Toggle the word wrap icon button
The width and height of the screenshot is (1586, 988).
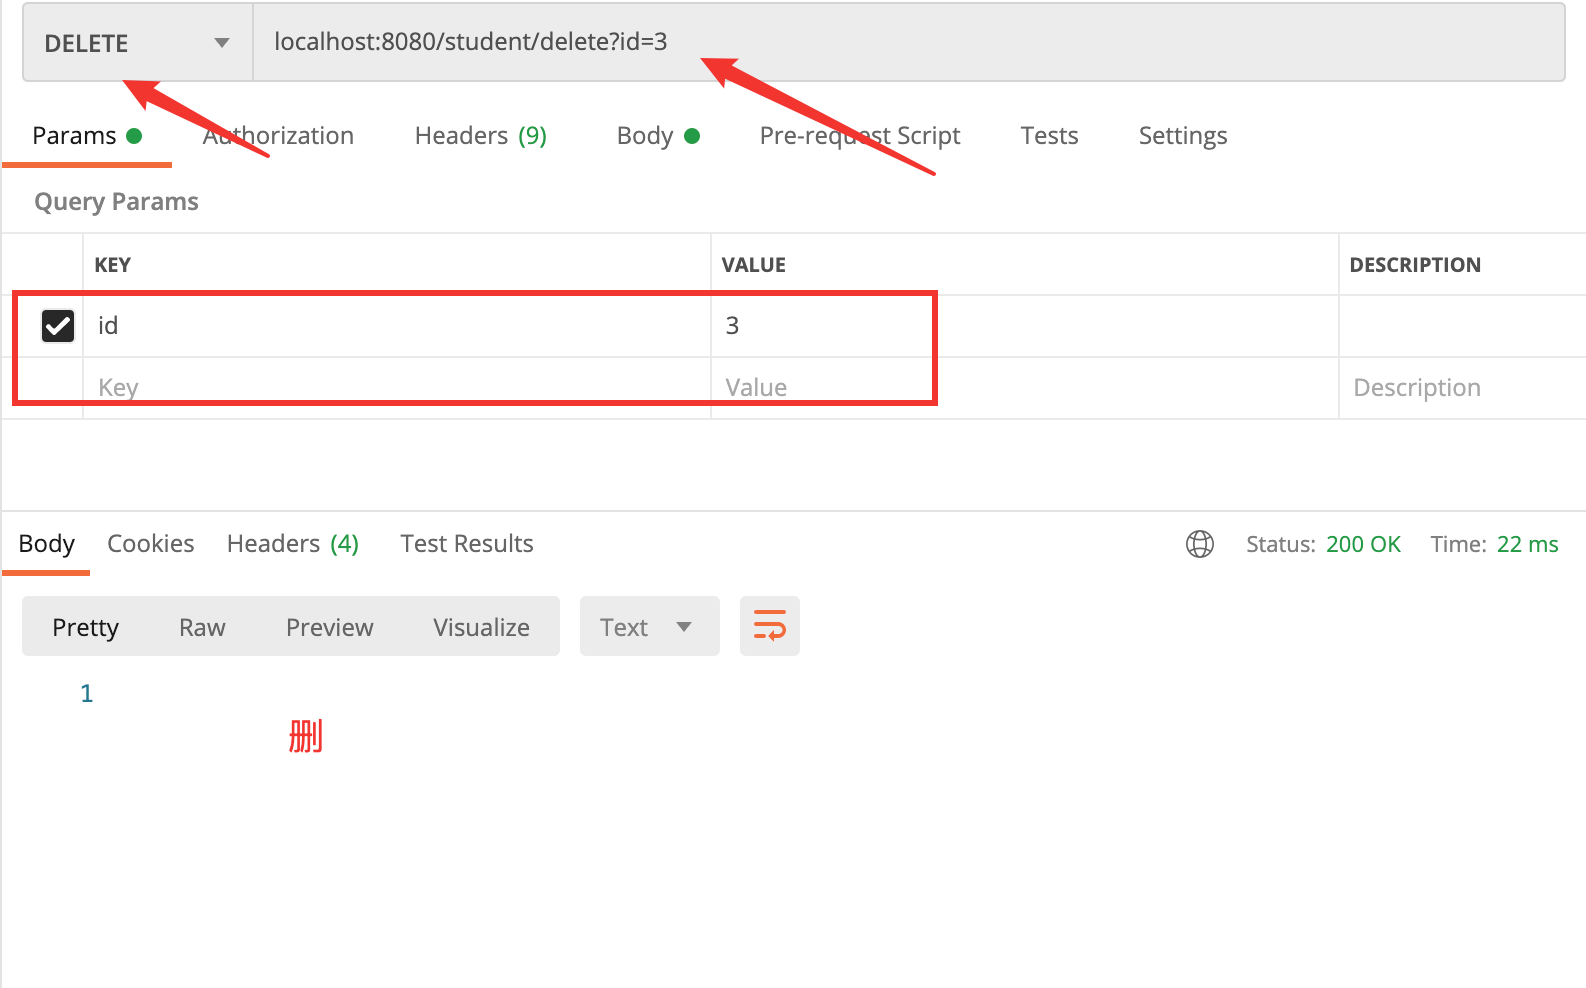[x=769, y=626]
